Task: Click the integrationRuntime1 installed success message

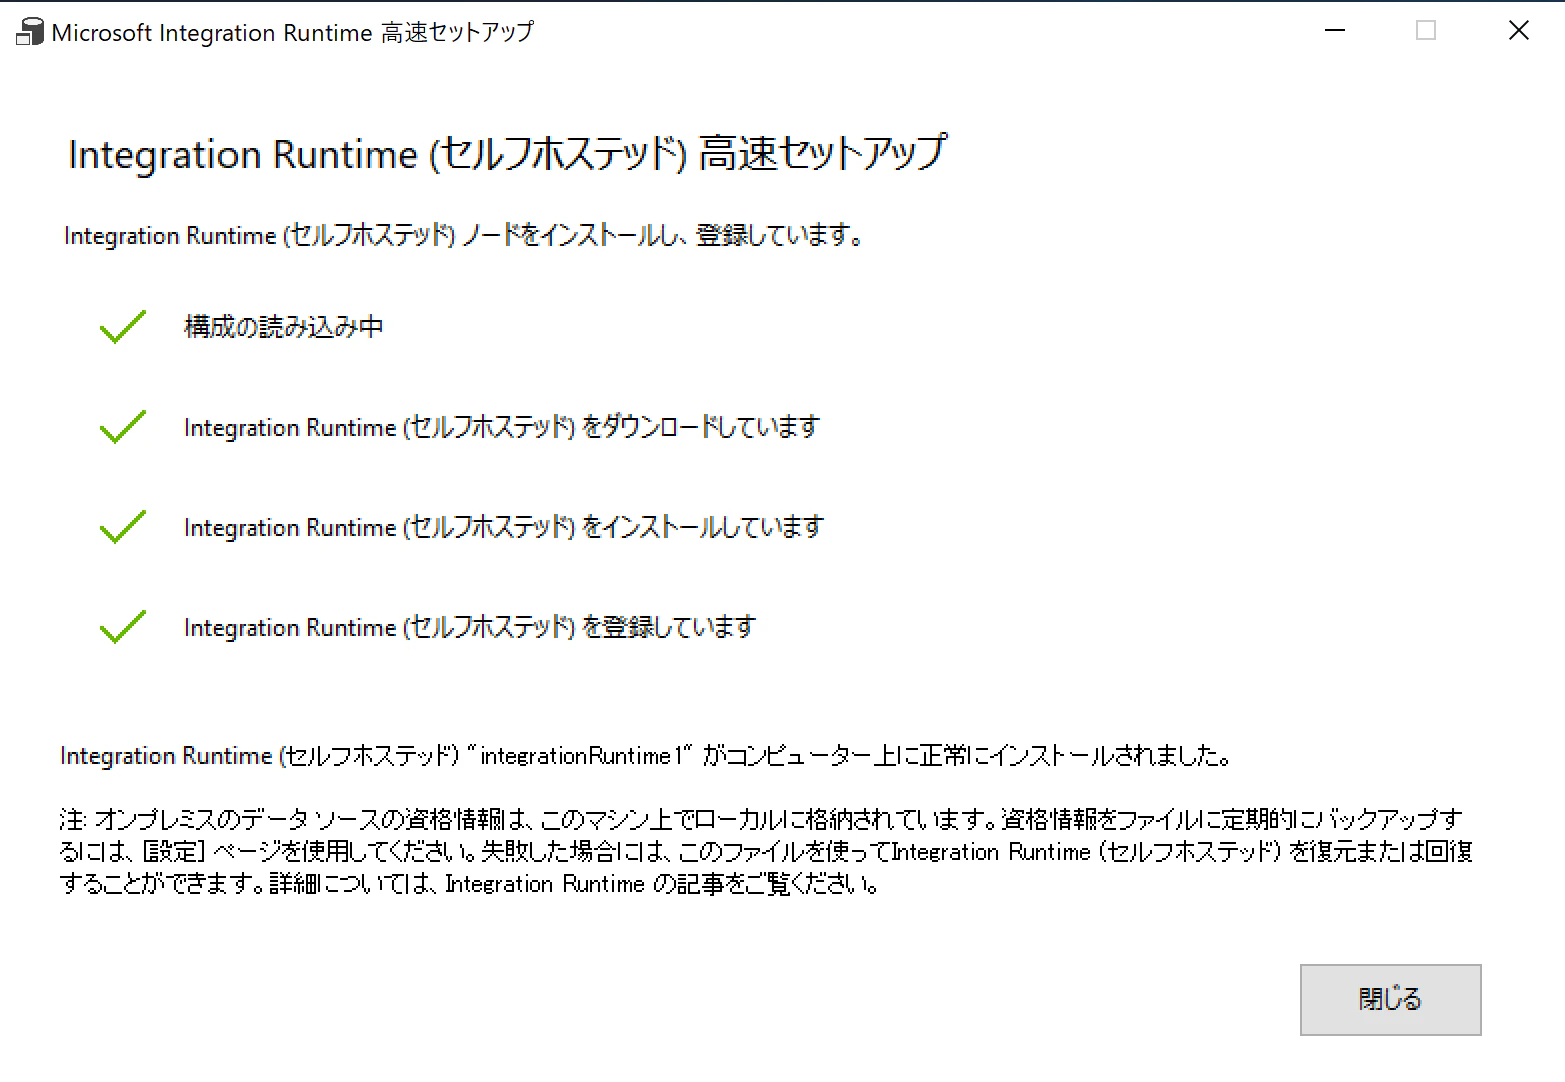Action: 646,755
